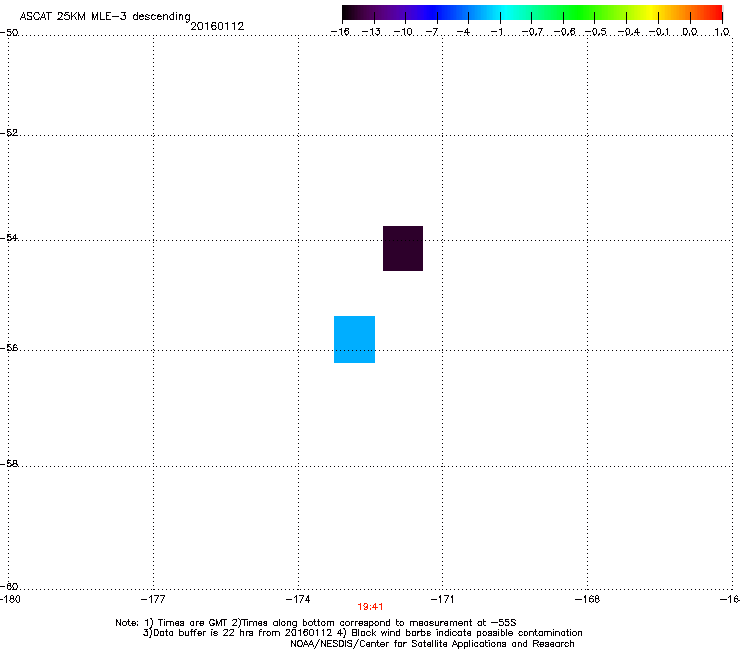
Task: Click the -0.5 color scale label
Action: click(x=596, y=32)
